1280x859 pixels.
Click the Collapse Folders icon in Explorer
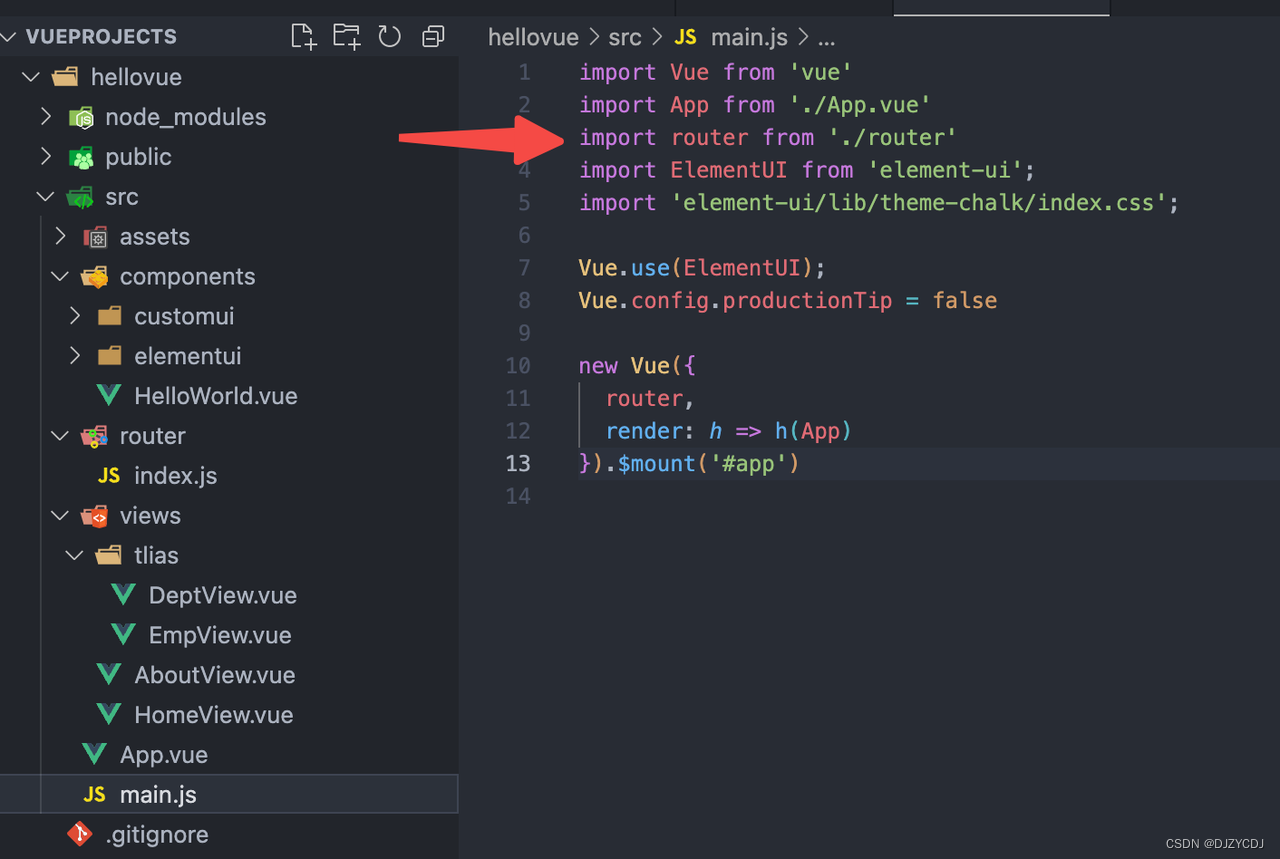pyautogui.click(x=432, y=35)
